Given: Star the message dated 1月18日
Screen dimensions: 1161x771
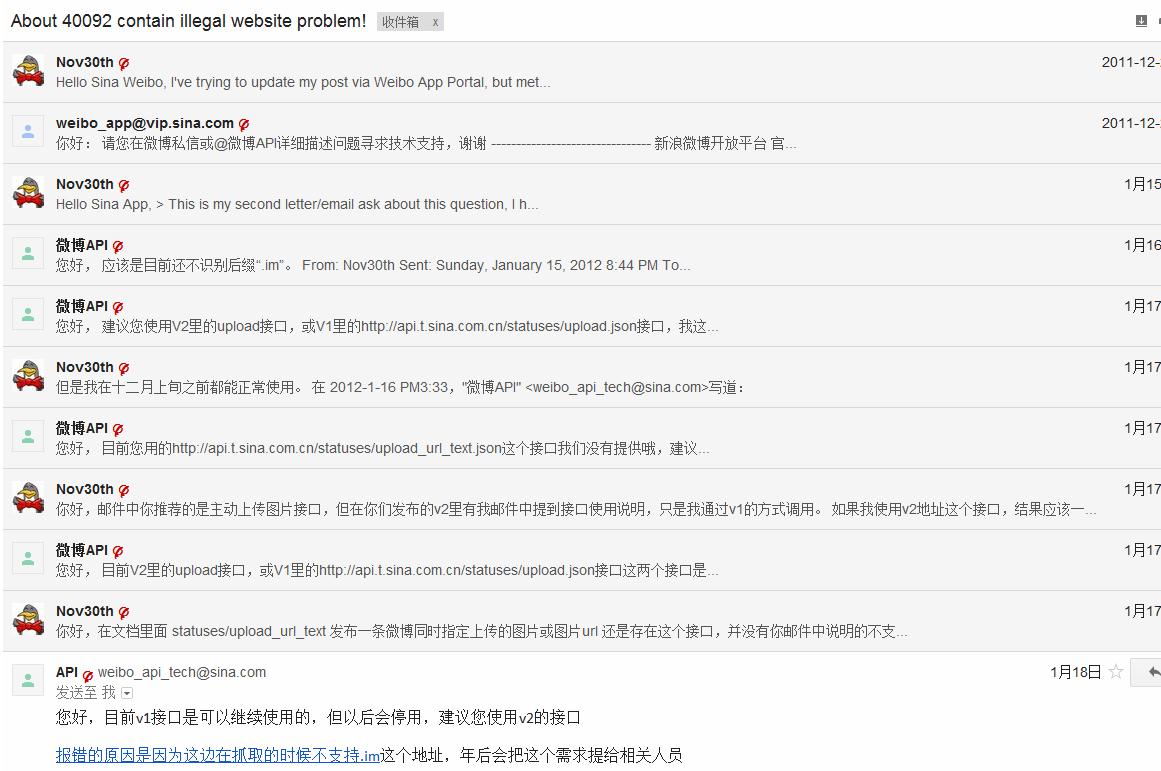Looking at the screenshot, I should [x=1116, y=672].
